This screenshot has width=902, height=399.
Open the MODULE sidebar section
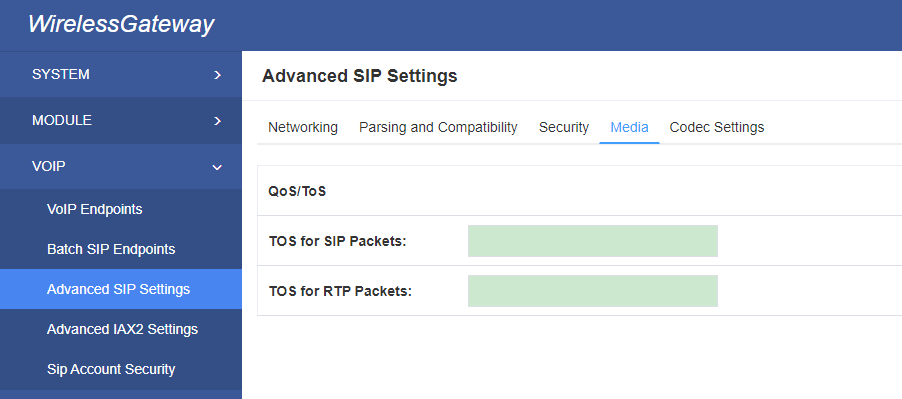click(121, 120)
